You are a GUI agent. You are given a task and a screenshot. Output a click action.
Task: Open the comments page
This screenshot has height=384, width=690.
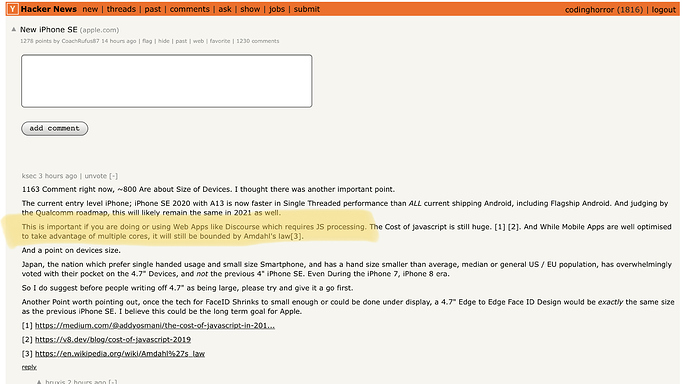[x=190, y=9]
